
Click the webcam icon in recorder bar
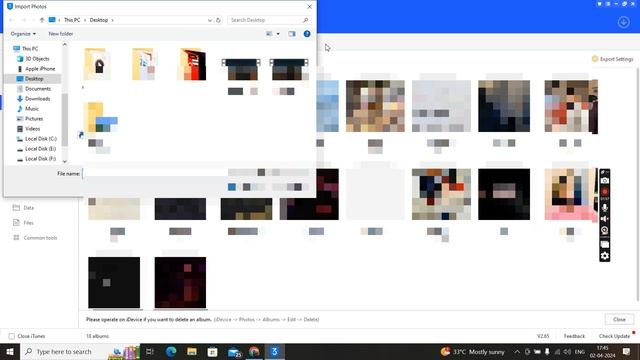click(x=604, y=230)
